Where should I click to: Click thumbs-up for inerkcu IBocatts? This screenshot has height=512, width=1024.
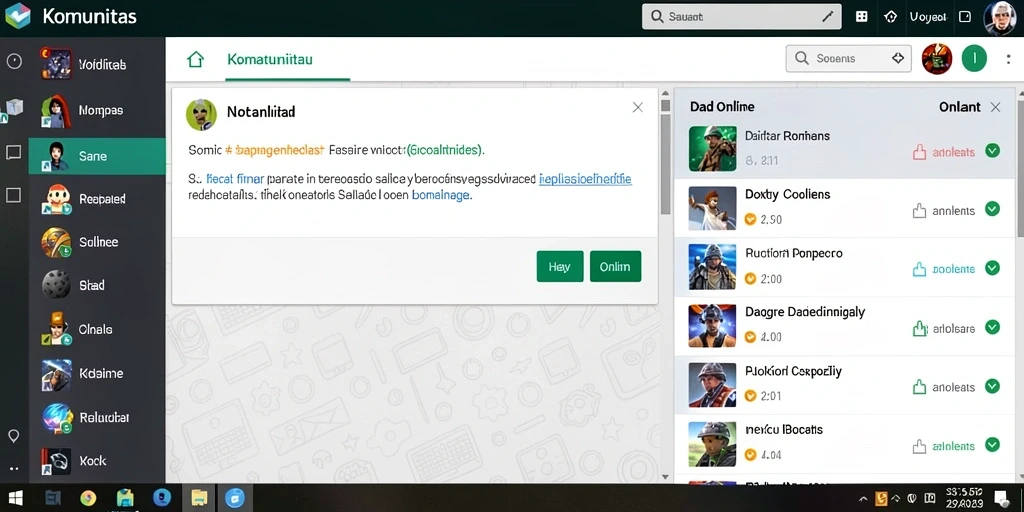[919, 446]
